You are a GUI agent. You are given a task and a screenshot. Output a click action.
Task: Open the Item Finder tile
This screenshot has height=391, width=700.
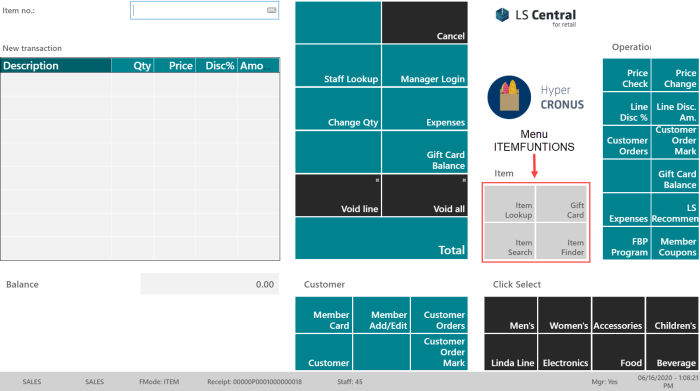(561, 241)
